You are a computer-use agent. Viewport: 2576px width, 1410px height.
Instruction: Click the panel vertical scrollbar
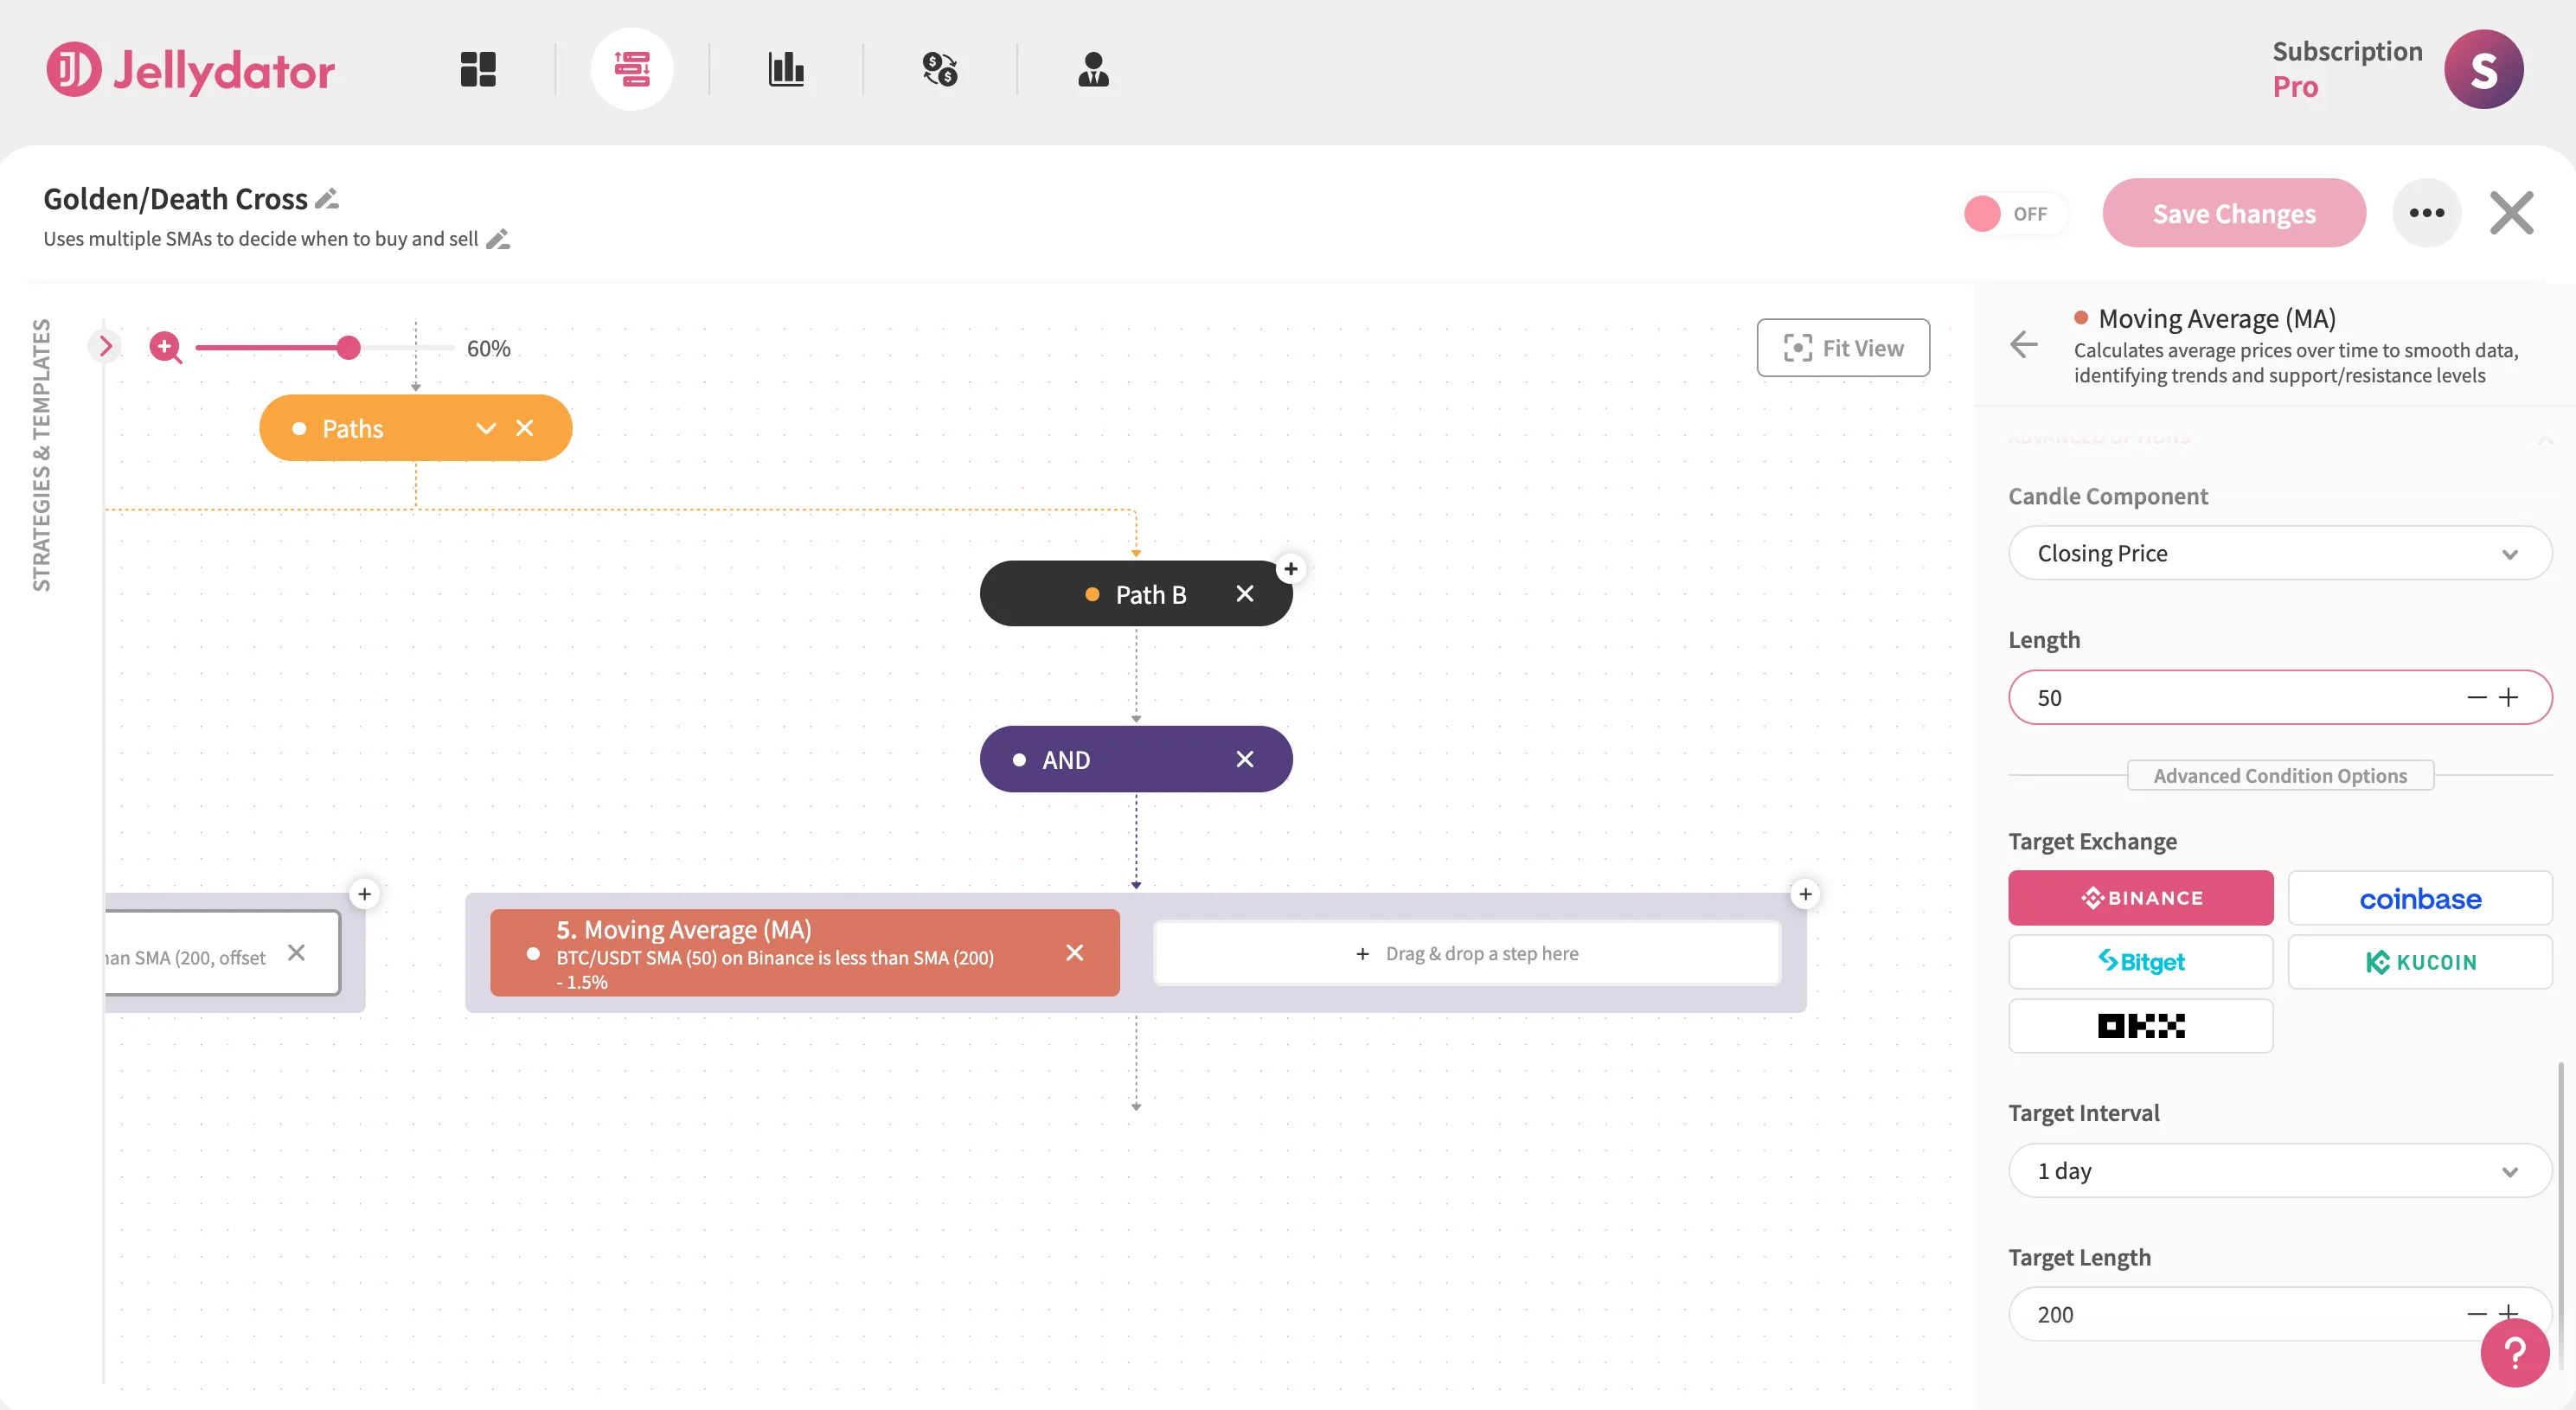click(x=2561, y=1216)
